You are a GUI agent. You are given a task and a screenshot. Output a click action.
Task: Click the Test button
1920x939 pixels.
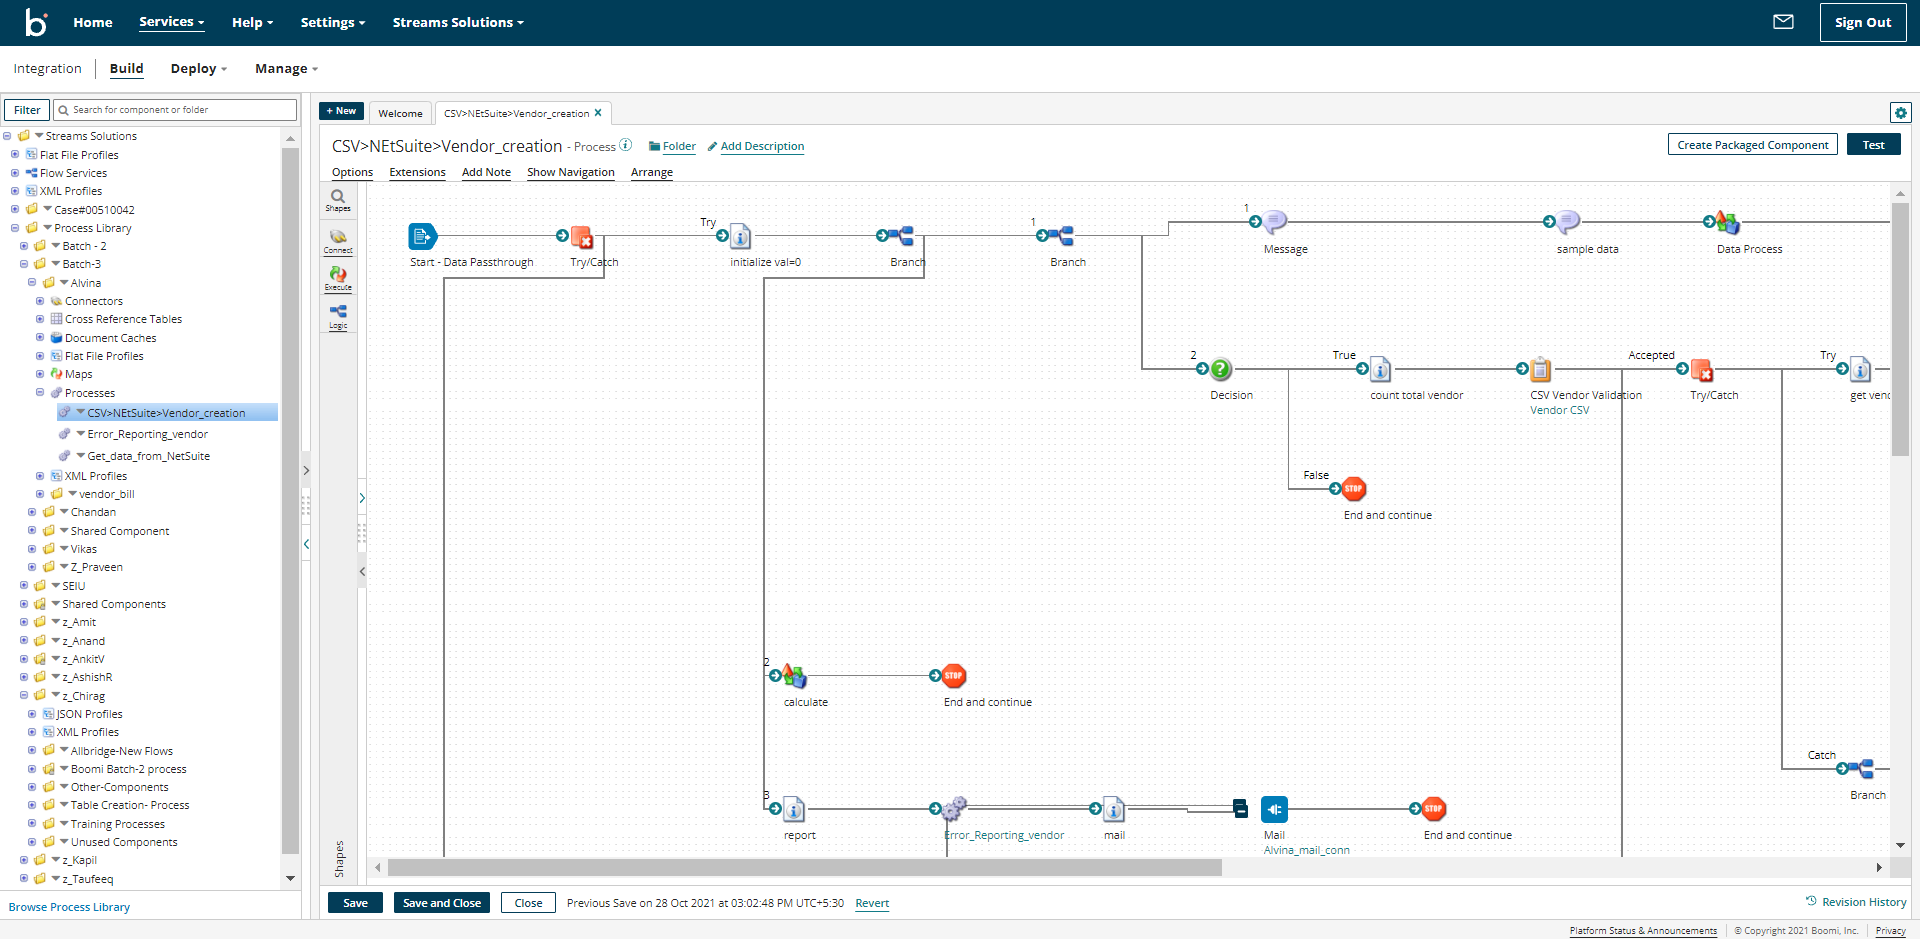tap(1873, 145)
